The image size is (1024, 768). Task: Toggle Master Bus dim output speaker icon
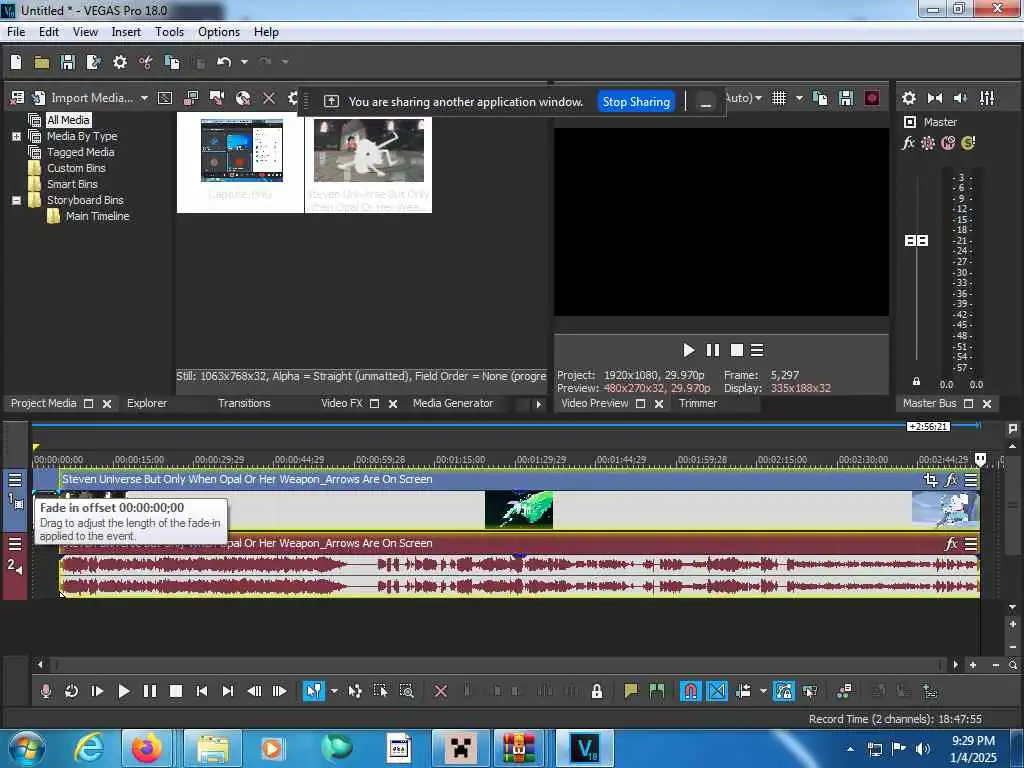tap(960, 98)
